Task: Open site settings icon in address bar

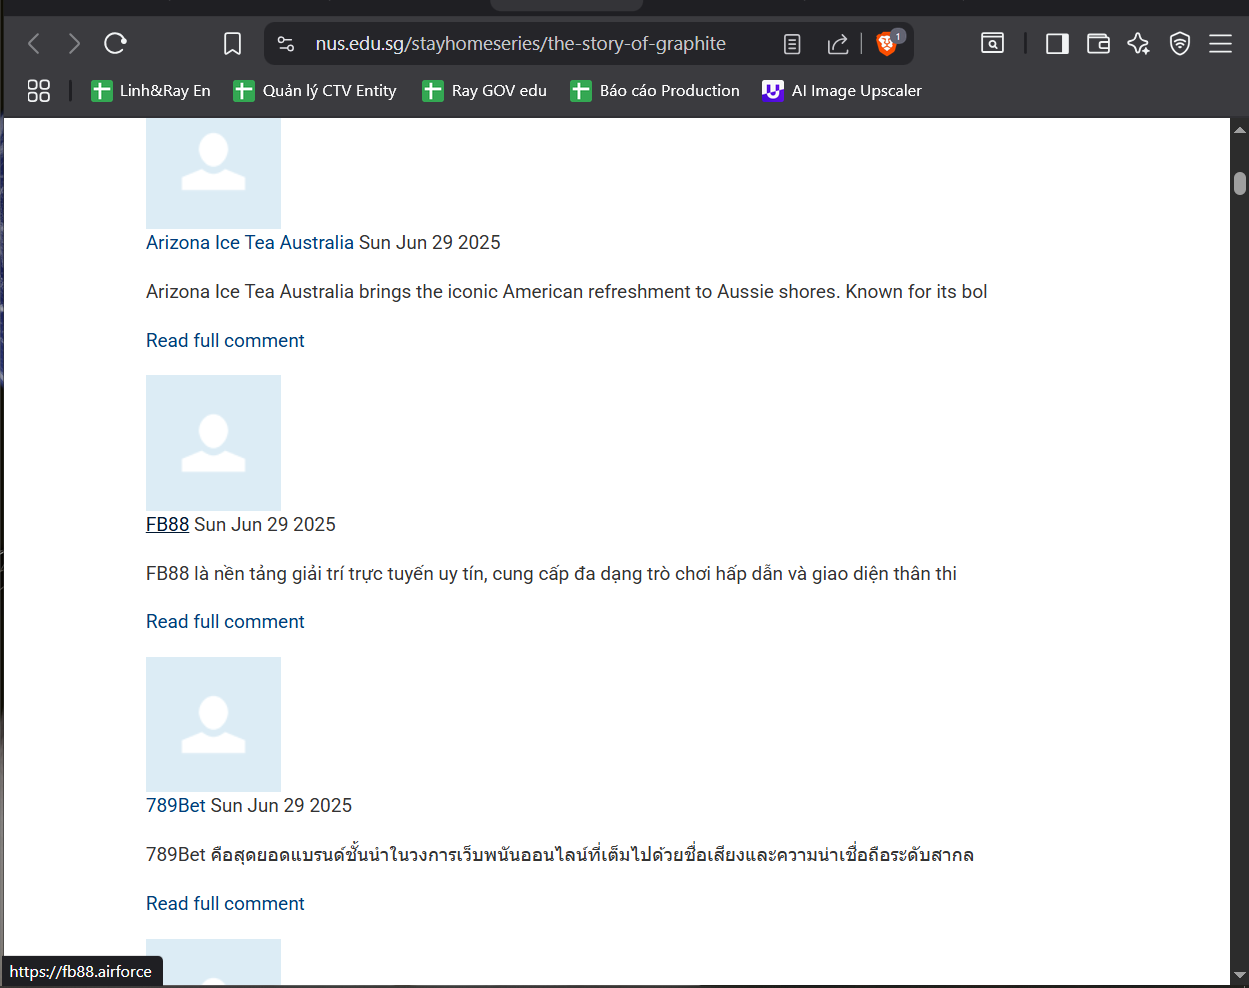Action: [x=286, y=44]
